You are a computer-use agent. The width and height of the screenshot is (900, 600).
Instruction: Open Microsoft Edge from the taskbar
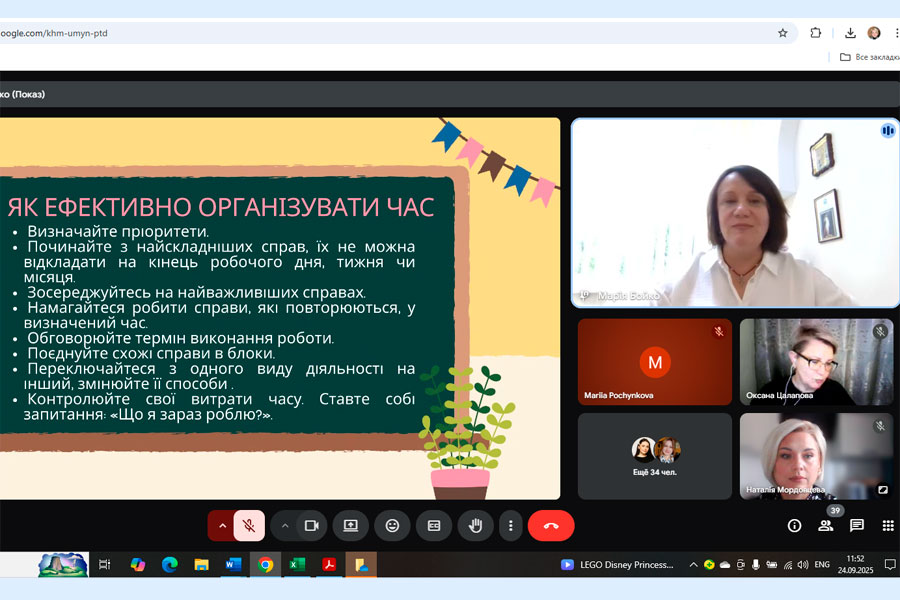click(169, 564)
